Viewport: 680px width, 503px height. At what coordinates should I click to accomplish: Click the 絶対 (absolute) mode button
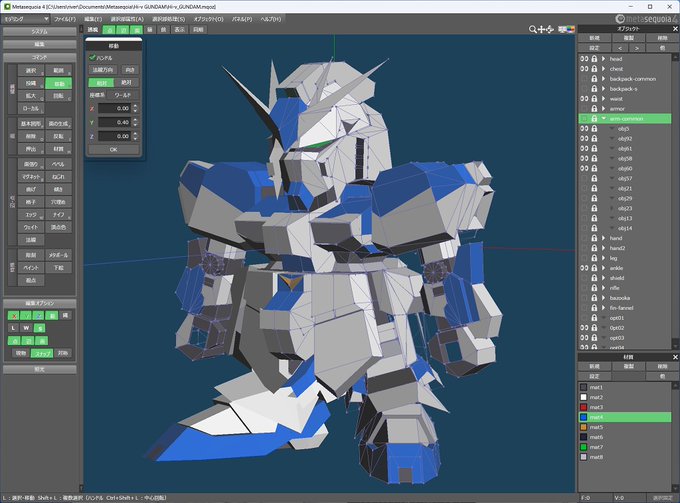pyautogui.click(x=126, y=82)
